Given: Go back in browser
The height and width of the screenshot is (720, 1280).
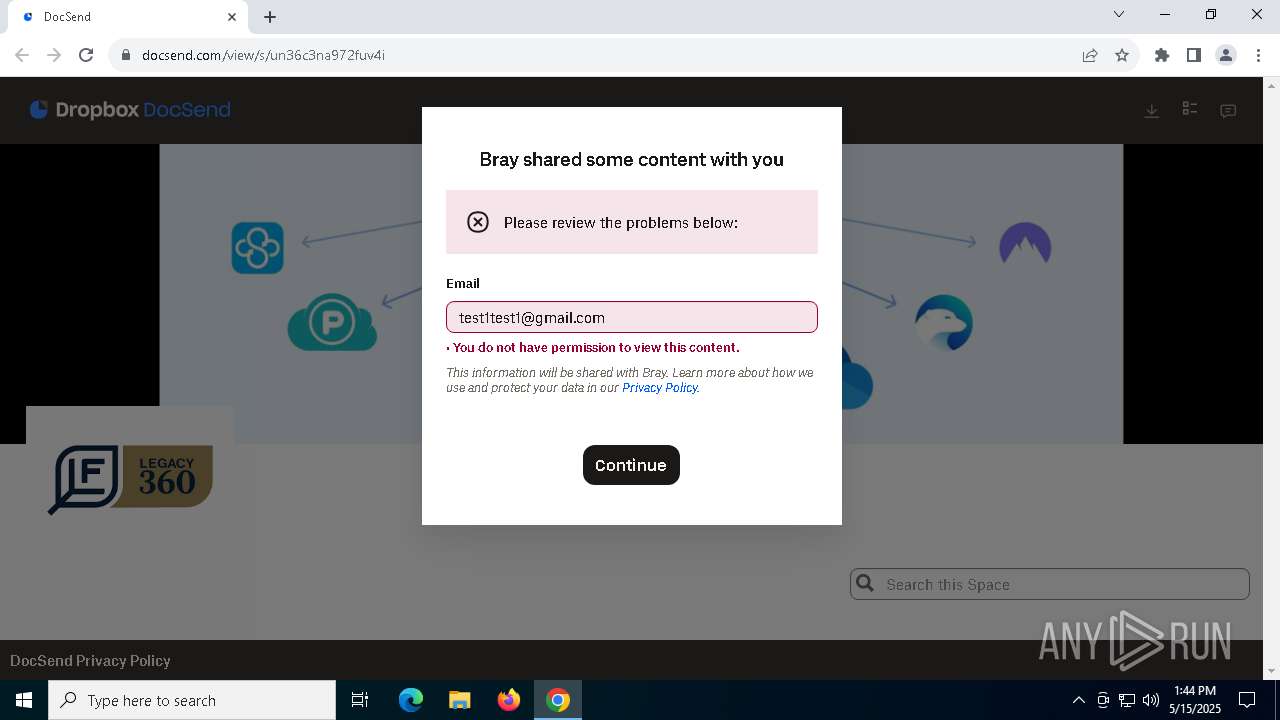Looking at the screenshot, I should 22,55.
